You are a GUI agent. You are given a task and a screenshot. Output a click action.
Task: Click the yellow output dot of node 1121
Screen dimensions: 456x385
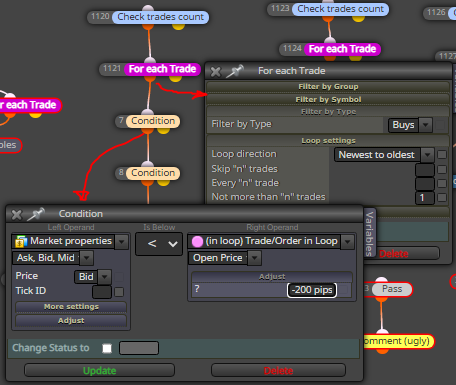coord(175,78)
